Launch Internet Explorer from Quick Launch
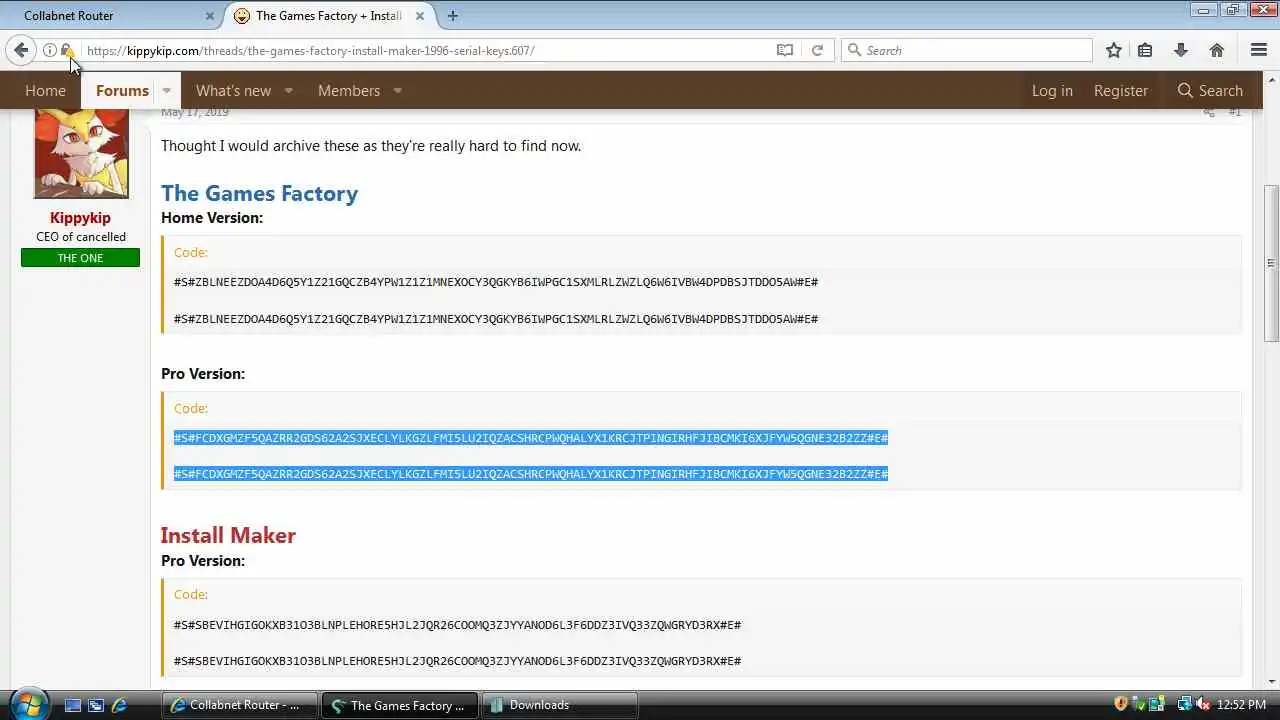 click(119, 705)
